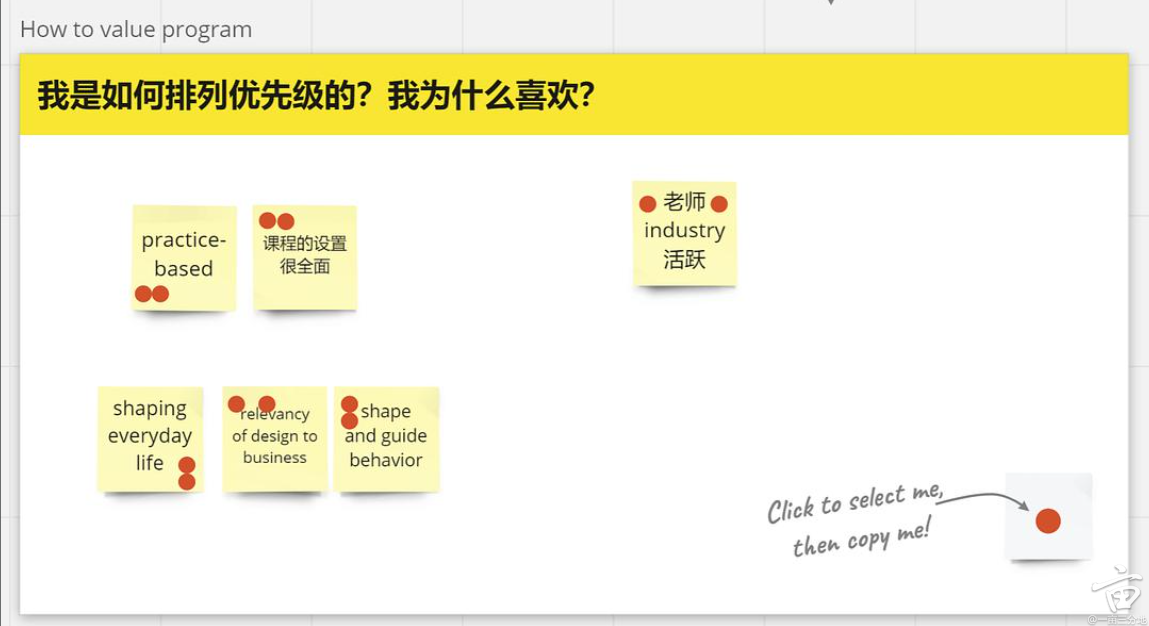This screenshot has height=626, width=1149.
Task: Select the practice-based sticky note
Action: tap(184, 254)
